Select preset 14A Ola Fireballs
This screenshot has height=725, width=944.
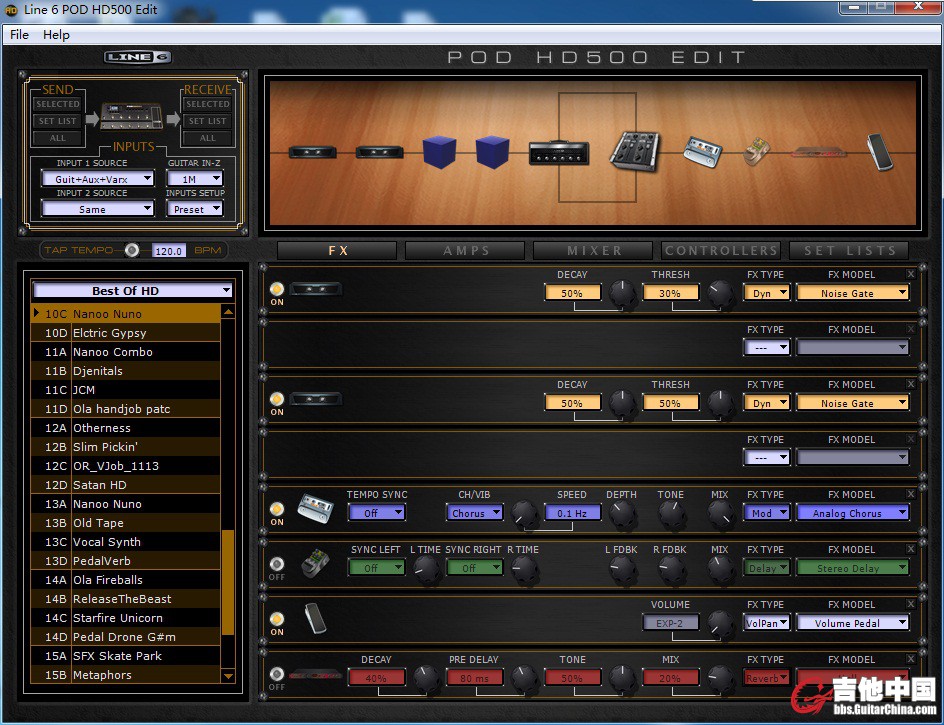pos(126,580)
